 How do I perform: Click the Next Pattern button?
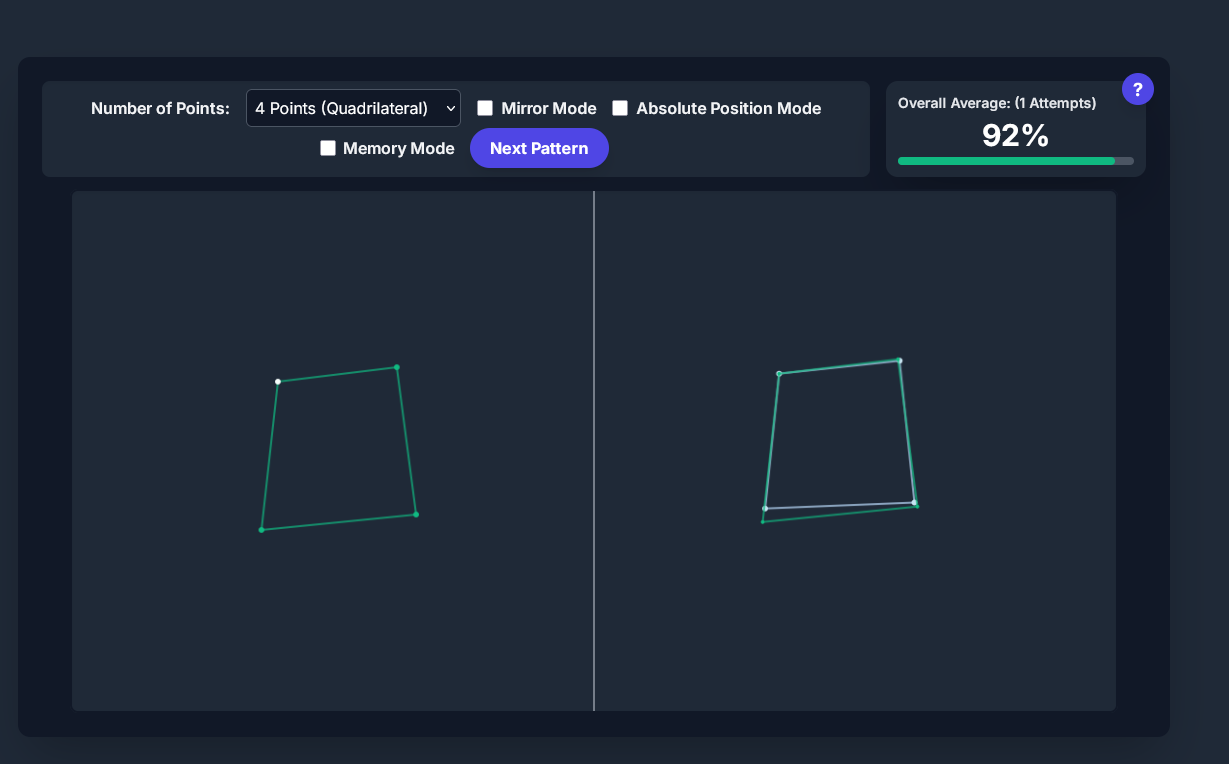click(539, 148)
